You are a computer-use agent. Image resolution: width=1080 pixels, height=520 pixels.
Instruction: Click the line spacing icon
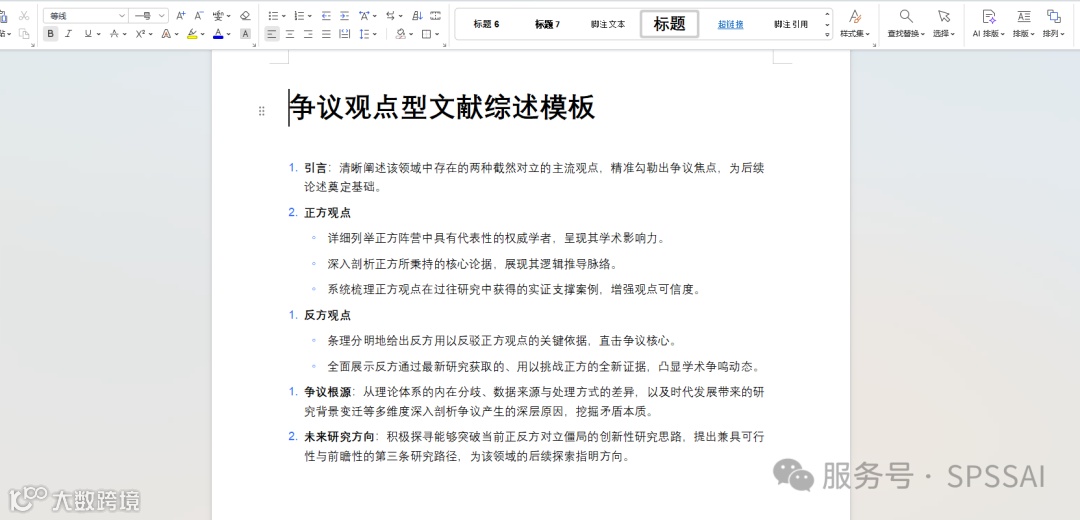364,34
